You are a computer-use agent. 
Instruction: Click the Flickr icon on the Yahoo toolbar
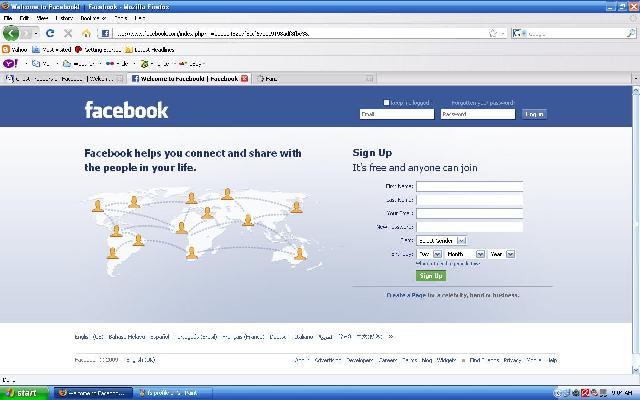tap(110, 64)
